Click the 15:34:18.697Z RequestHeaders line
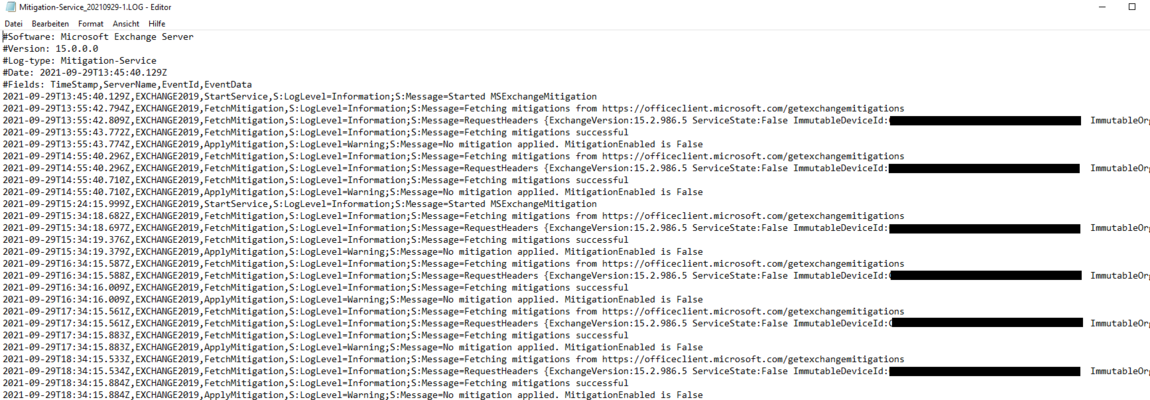Viewport: 1150px width, 400px height. point(576,228)
